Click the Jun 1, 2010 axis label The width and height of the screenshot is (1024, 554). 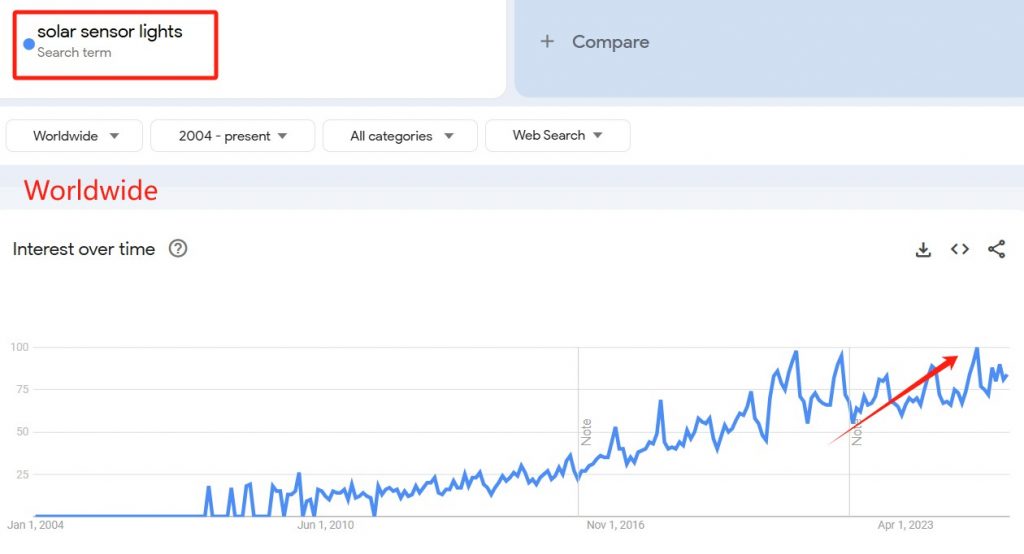point(325,525)
